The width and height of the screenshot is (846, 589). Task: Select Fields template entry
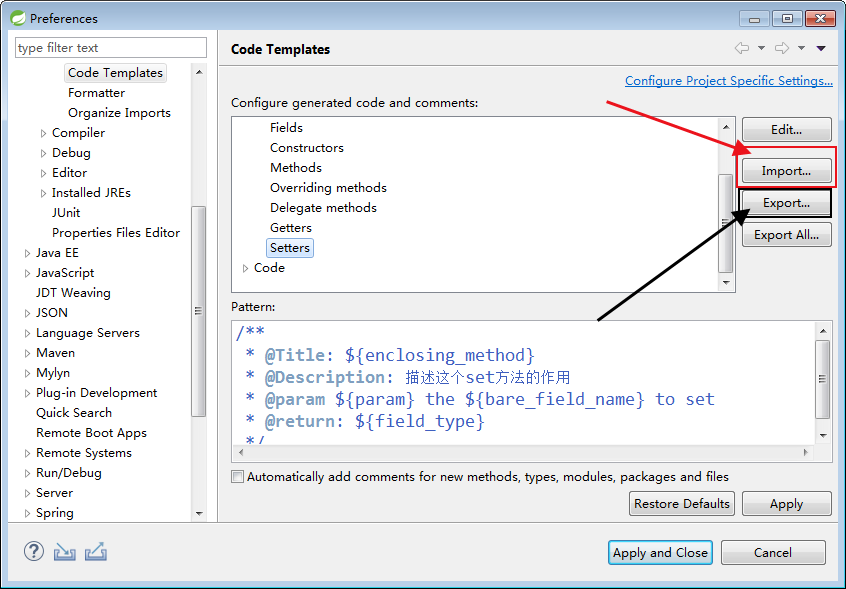pos(286,128)
